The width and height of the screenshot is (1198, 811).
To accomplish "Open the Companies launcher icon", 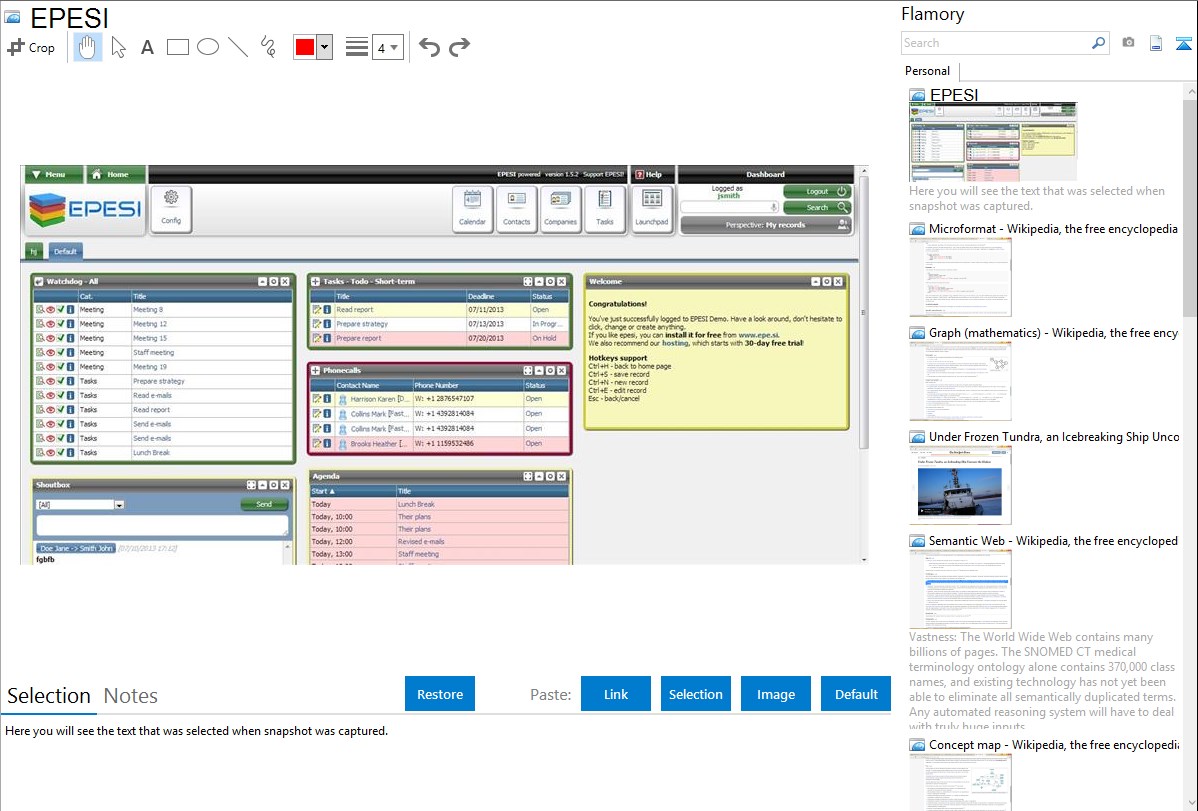I will pyautogui.click(x=560, y=208).
